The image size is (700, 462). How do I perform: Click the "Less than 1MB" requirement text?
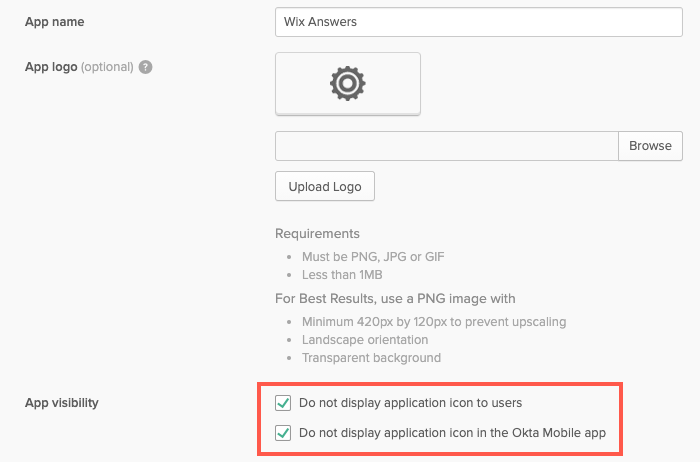coord(342,275)
